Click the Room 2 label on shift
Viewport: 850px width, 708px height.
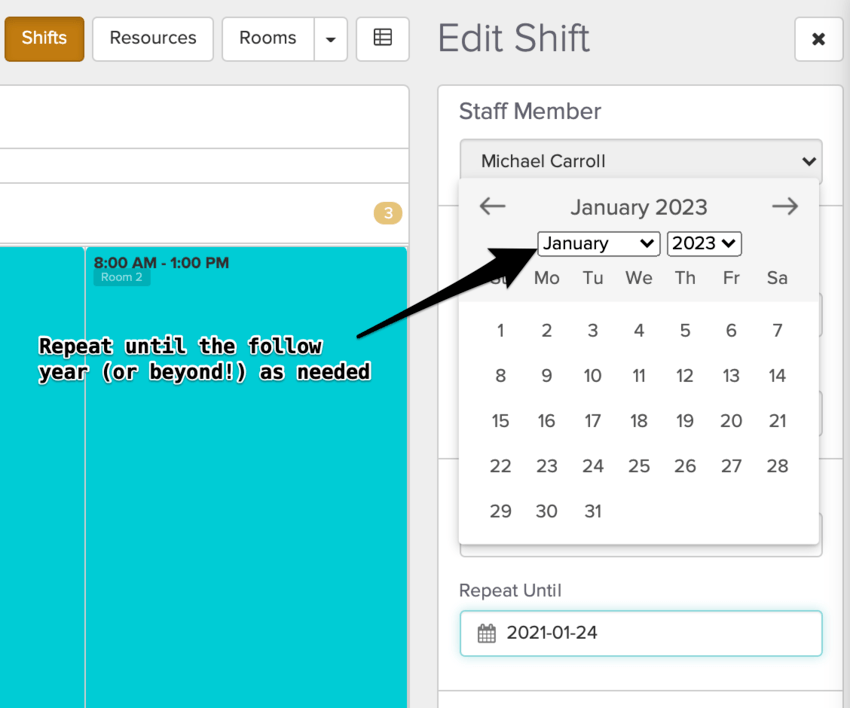121,277
